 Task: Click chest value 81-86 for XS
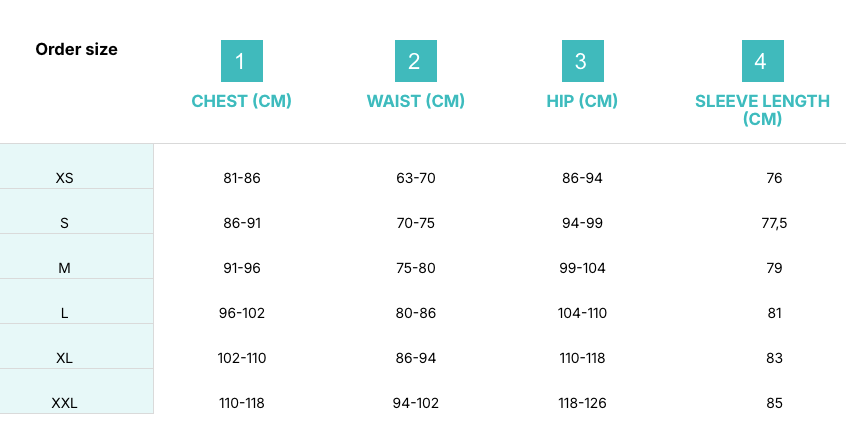pyautogui.click(x=242, y=178)
